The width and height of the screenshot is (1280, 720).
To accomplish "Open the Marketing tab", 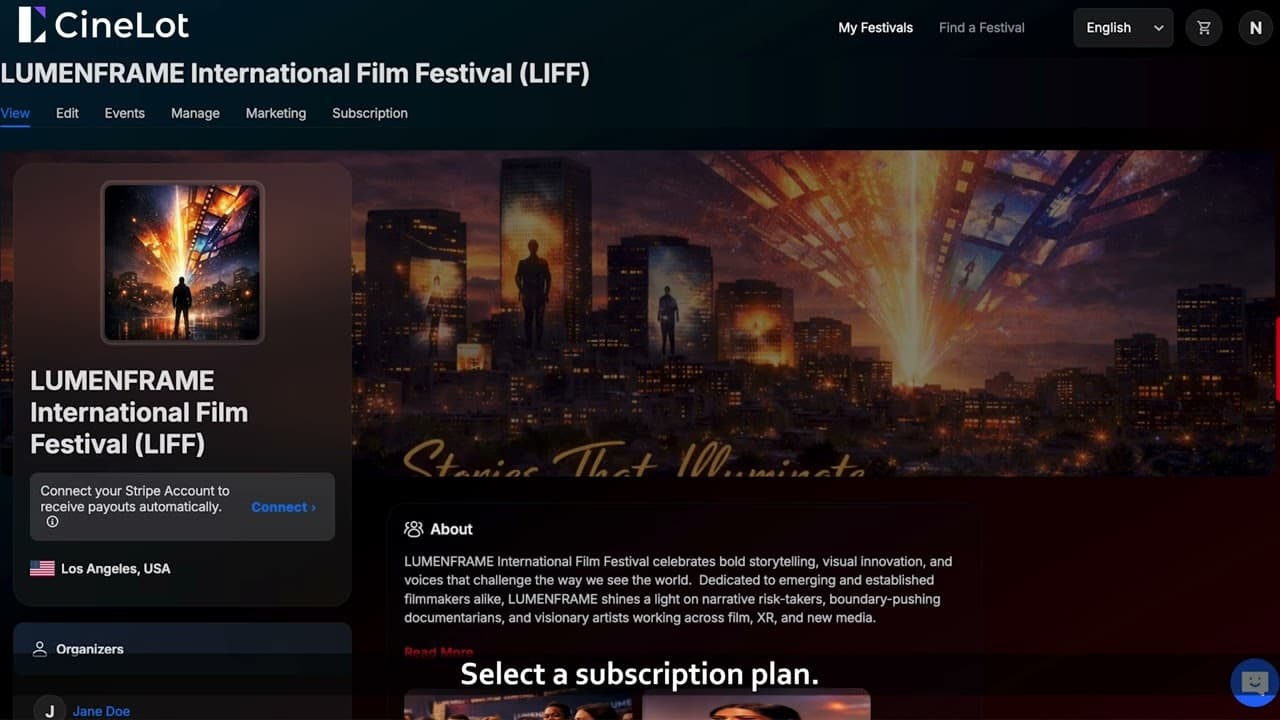I will 276,113.
